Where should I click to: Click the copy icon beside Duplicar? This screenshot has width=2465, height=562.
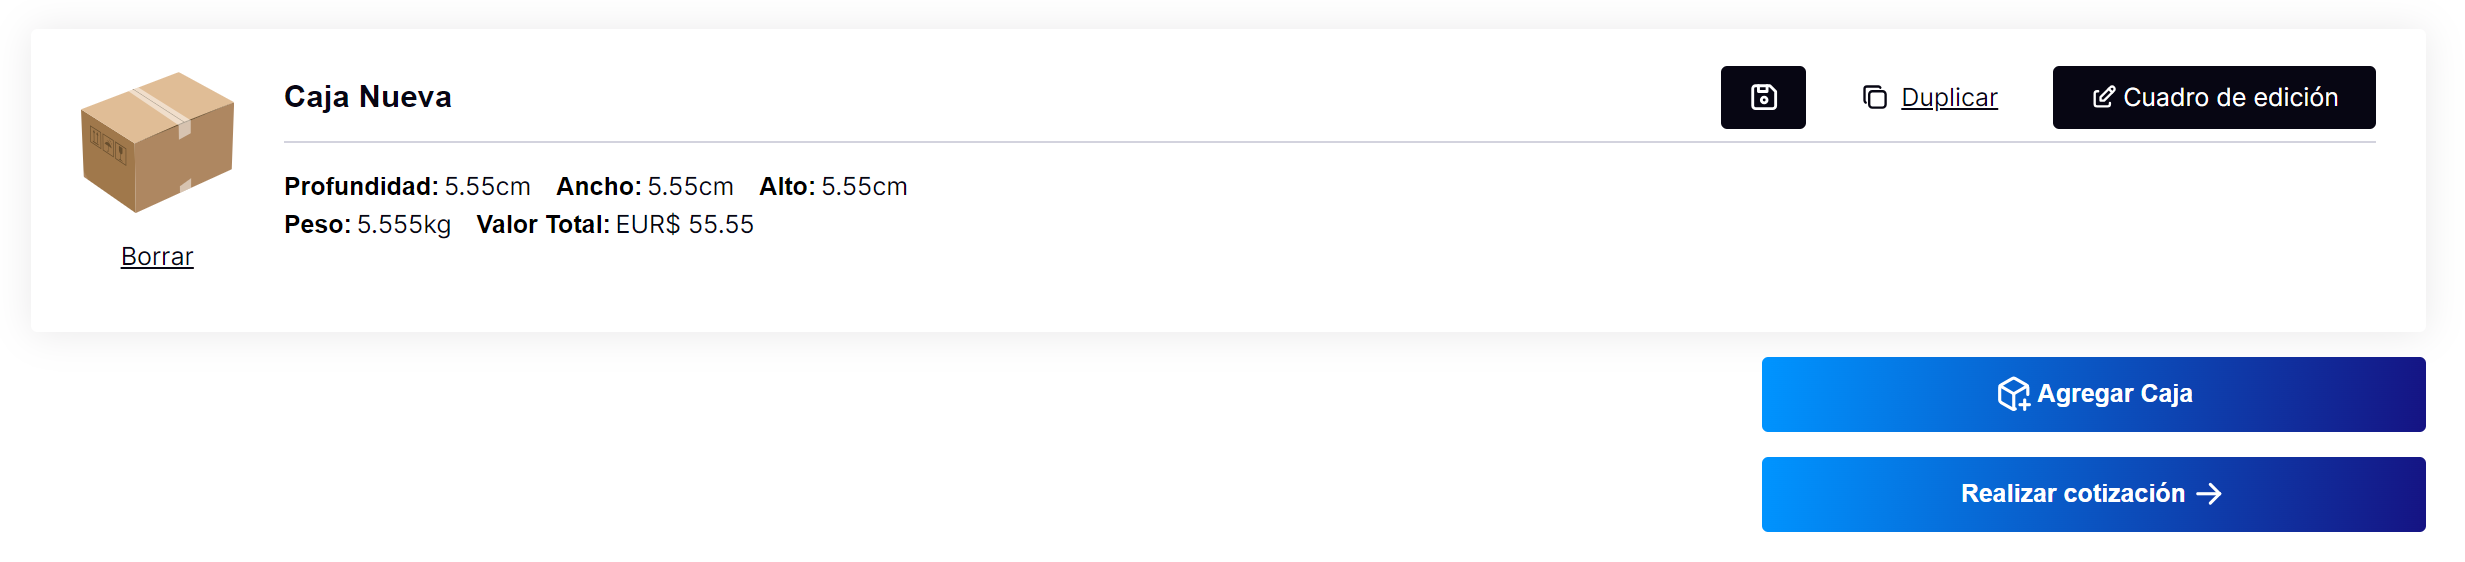click(x=1875, y=97)
